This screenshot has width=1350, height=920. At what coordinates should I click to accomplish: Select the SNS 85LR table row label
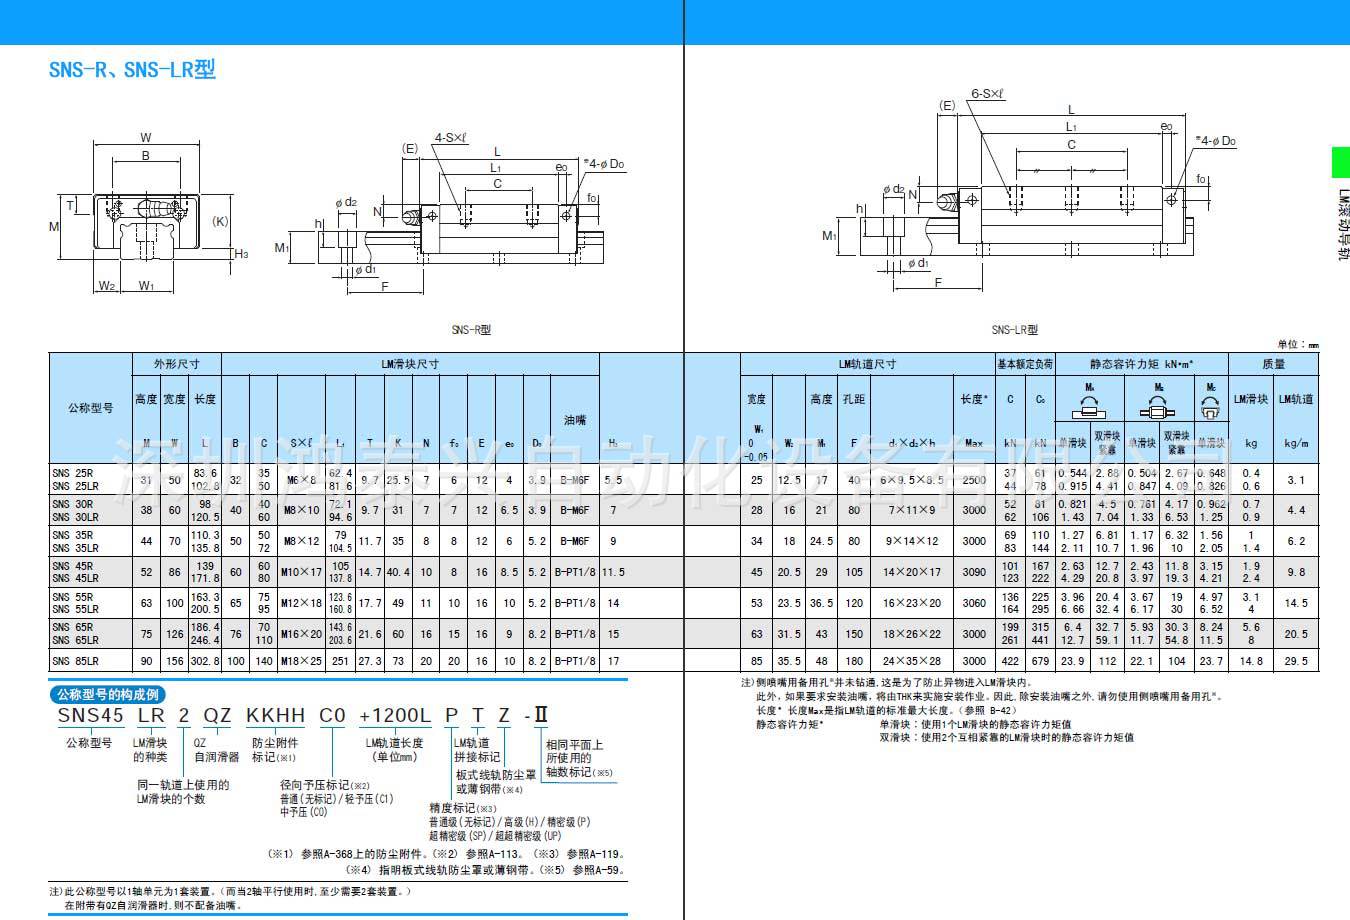coord(76,661)
